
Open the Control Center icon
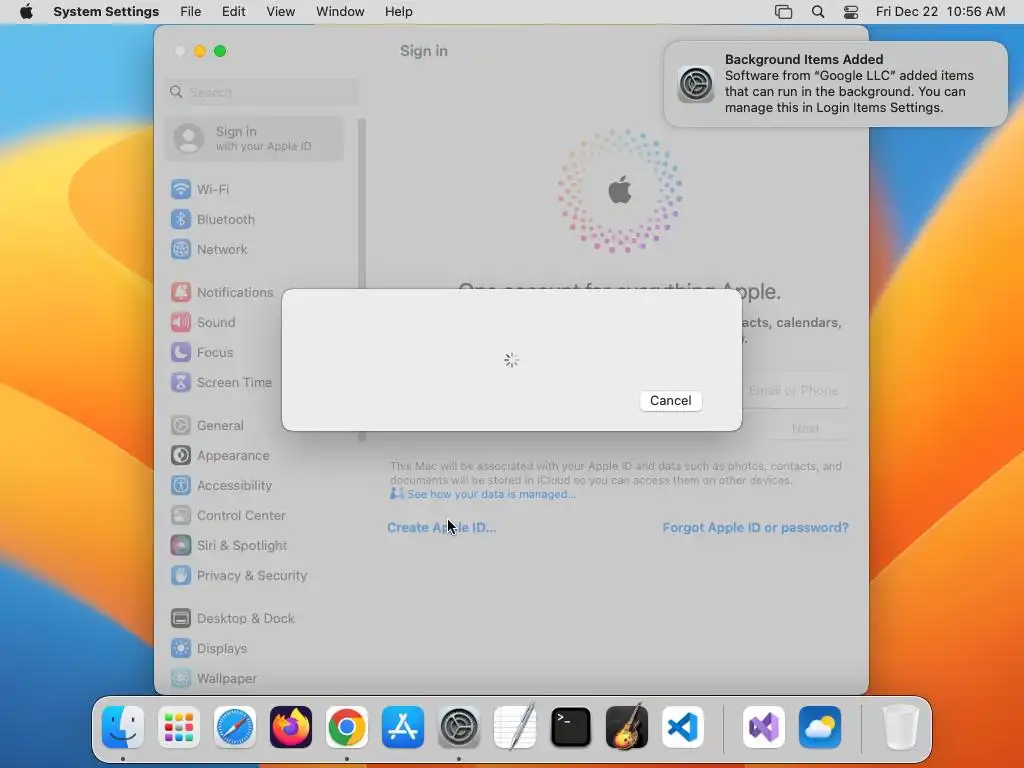181,516
